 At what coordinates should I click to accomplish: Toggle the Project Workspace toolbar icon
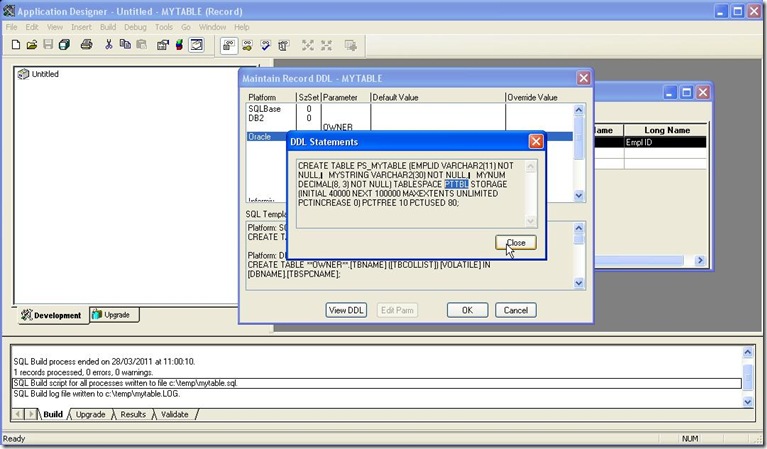[x=196, y=45]
